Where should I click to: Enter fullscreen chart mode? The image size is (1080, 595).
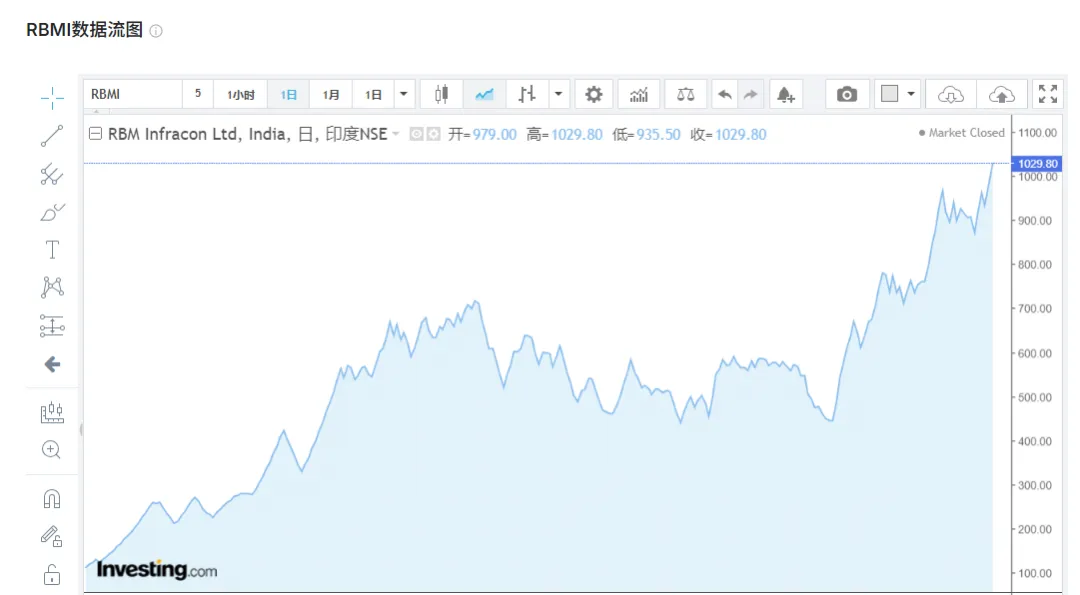(x=1048, y=94)
